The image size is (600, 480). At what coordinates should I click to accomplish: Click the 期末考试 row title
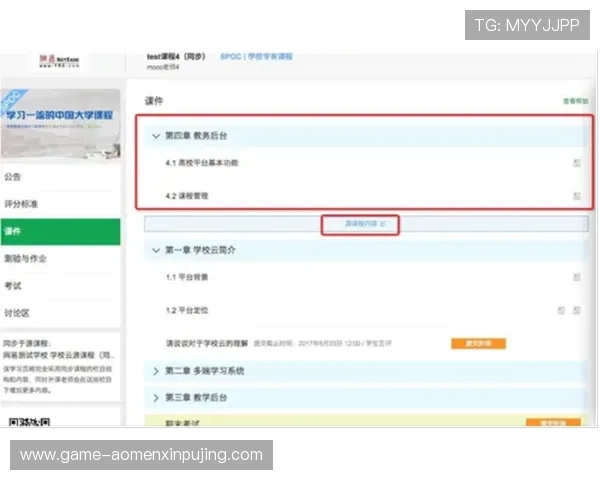coord(182,423)
